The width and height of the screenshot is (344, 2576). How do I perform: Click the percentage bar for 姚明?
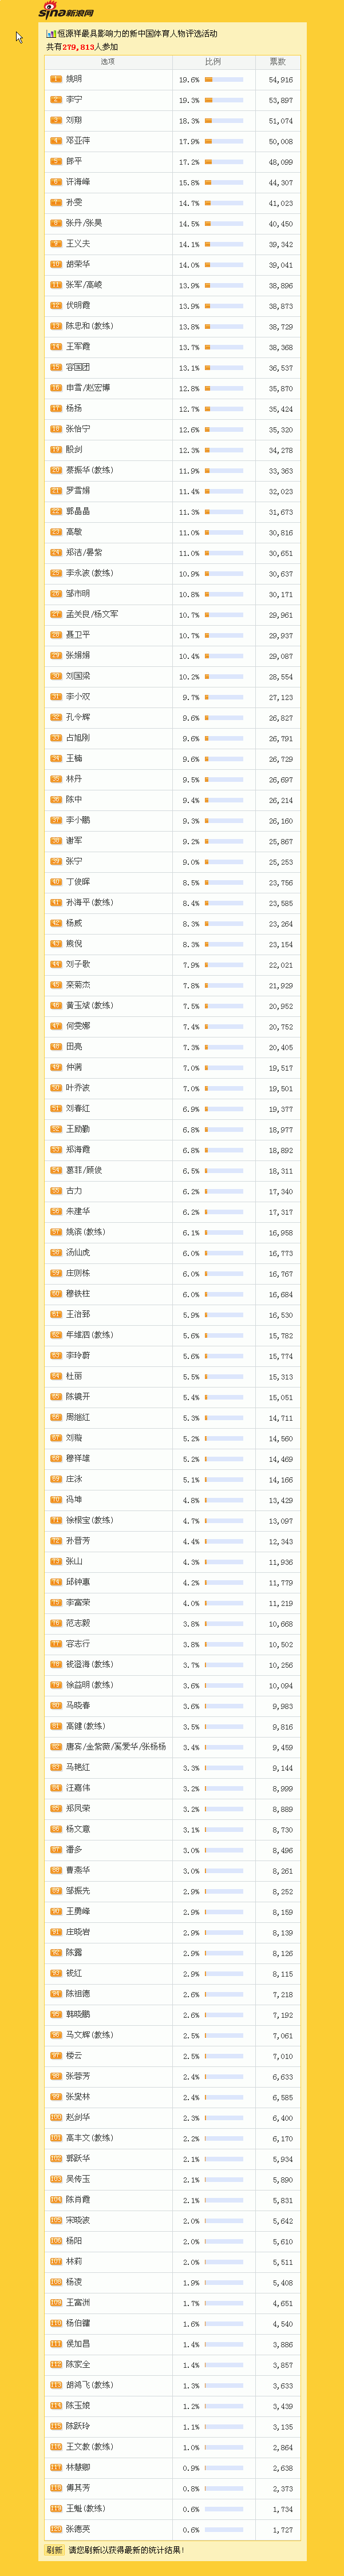224,80
